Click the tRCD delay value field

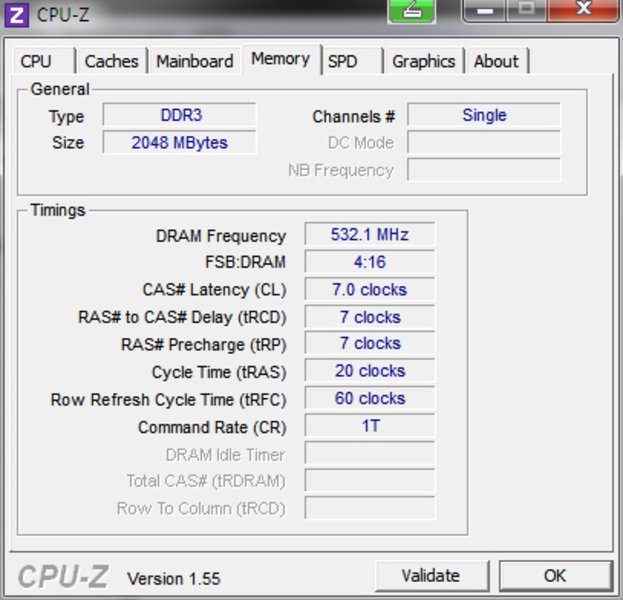click(370, 317)
